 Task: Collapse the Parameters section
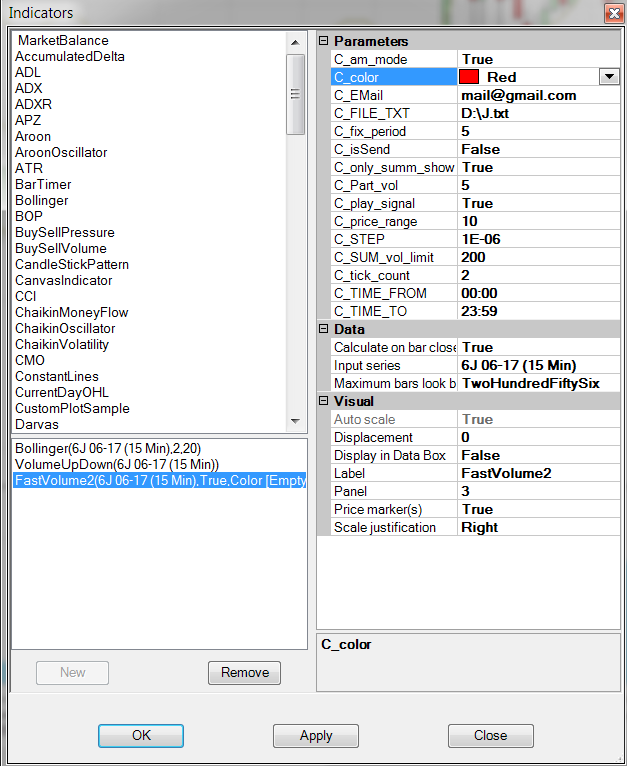click(x=323, y=41)
